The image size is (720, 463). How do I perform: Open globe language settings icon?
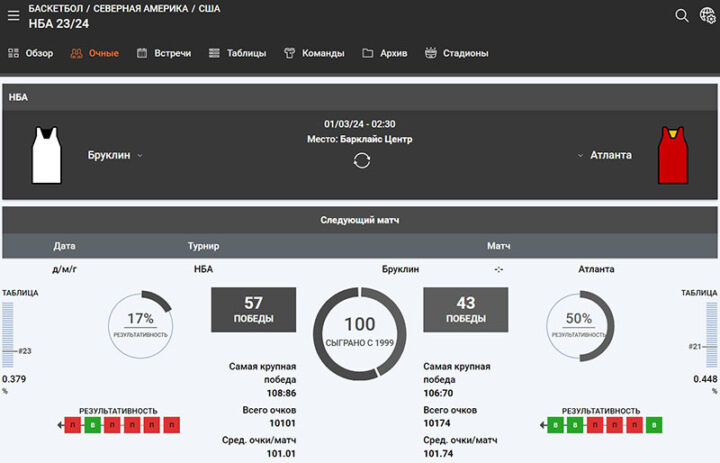pos(706,15)
